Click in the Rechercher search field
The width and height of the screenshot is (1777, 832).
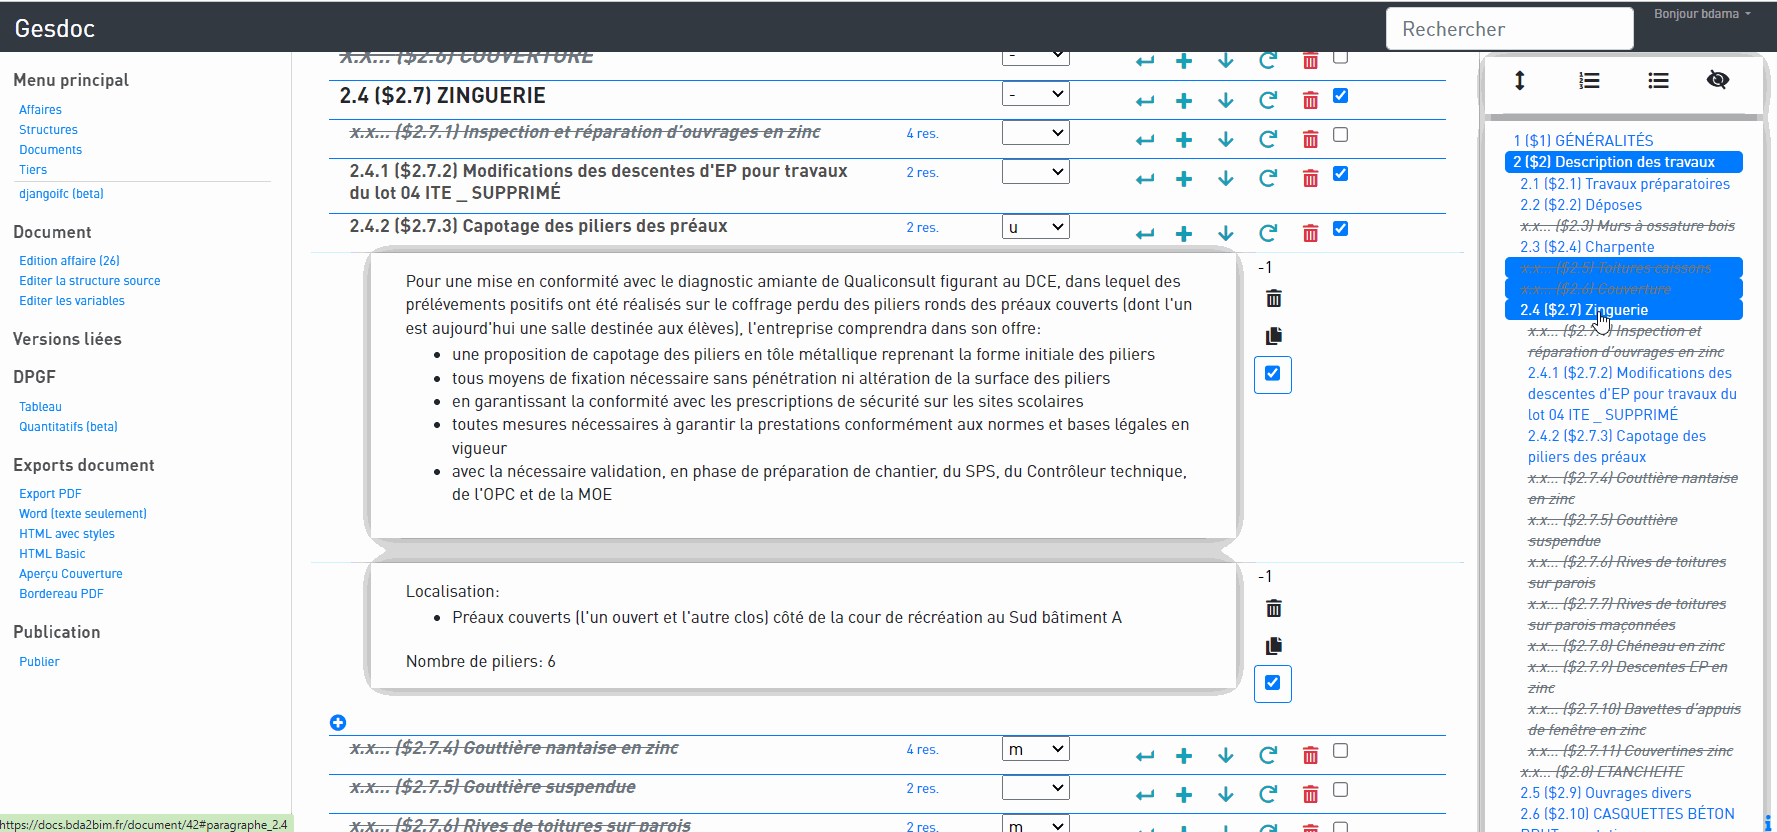coord(1509,29)
